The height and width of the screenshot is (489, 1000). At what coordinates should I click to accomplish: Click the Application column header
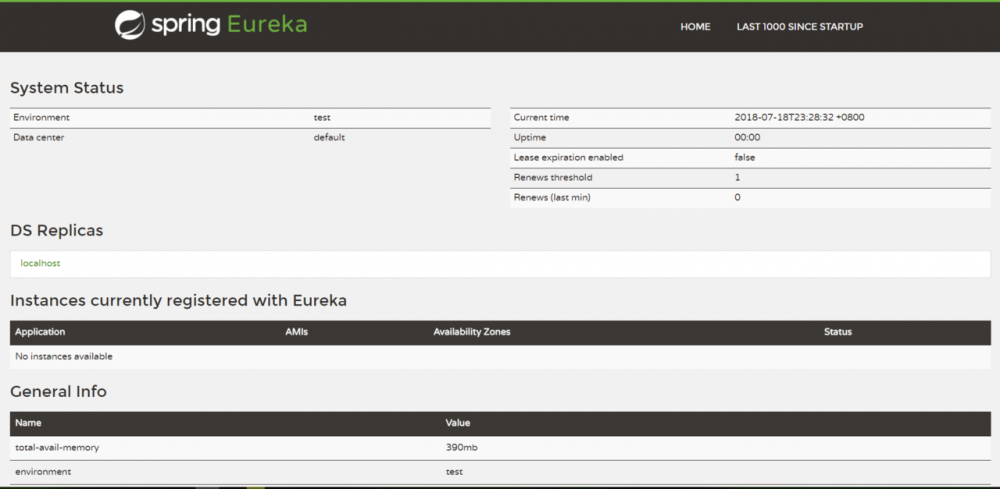pyautogui.click(x=40, y=332)
